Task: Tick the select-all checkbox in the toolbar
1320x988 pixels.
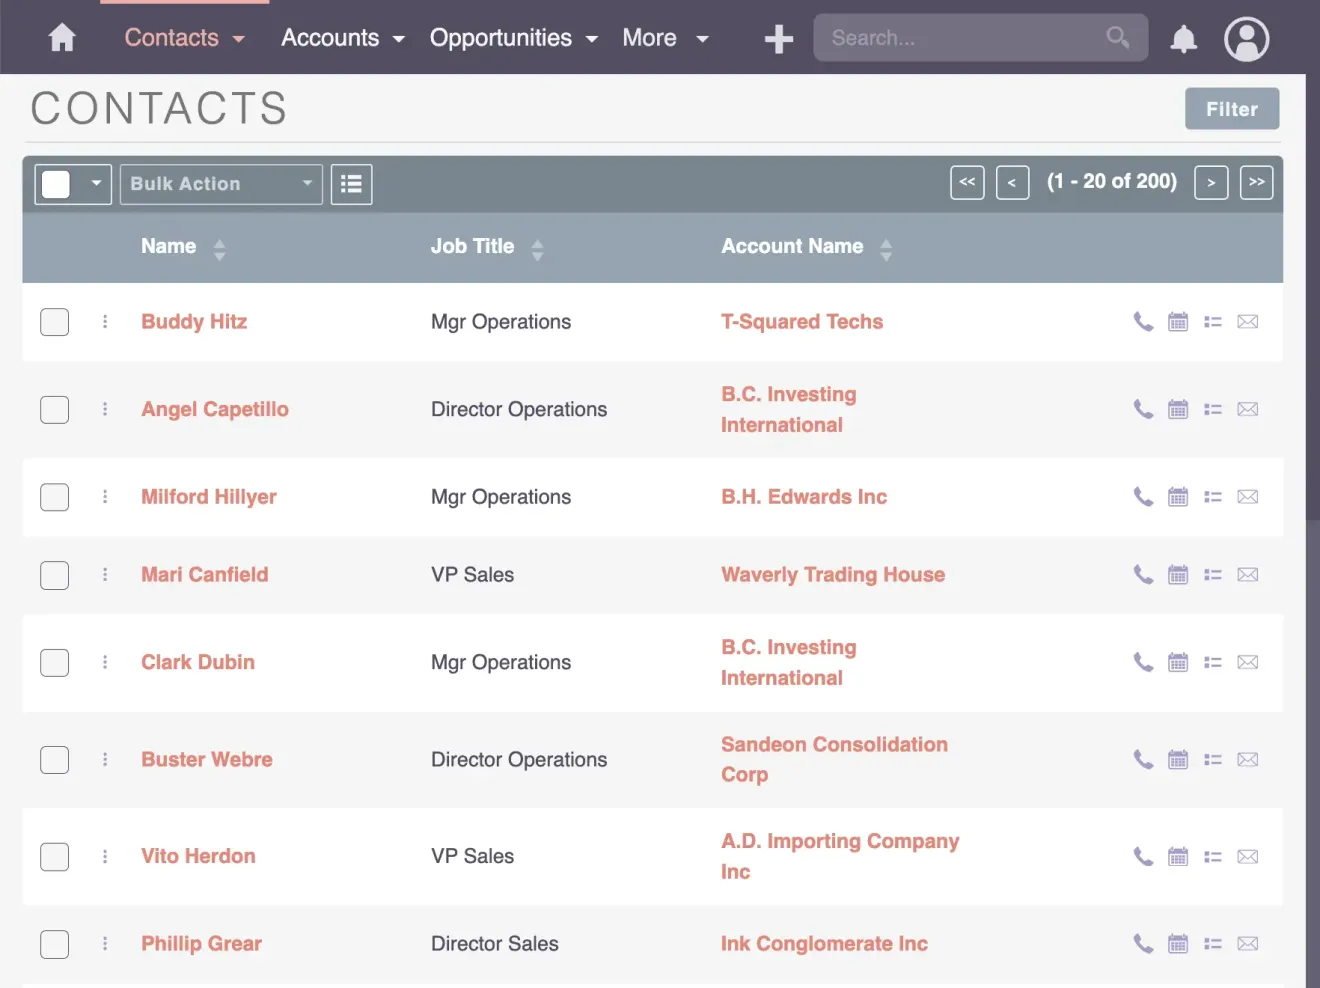Action: 57,184
